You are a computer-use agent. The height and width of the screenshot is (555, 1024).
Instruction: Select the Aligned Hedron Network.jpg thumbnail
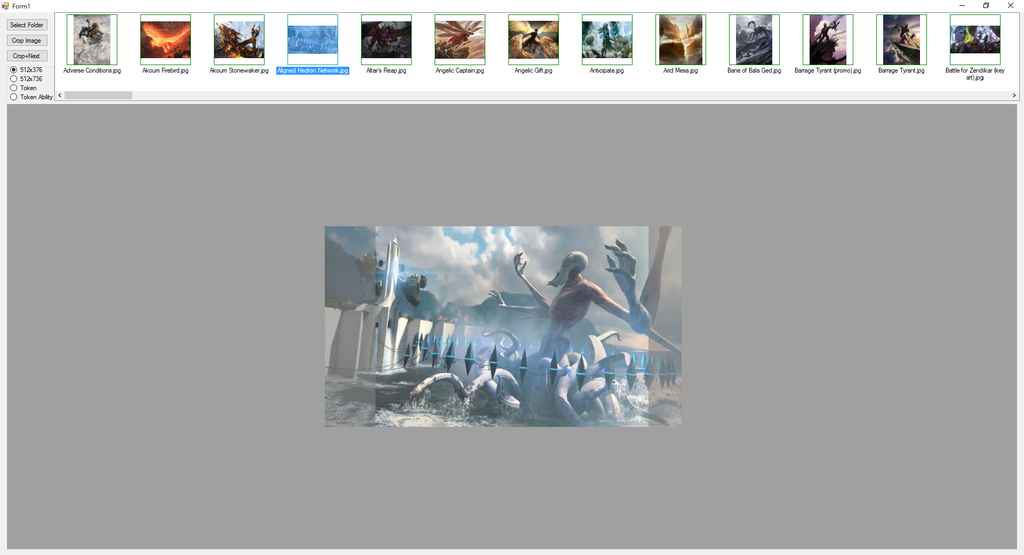(313, 40)
